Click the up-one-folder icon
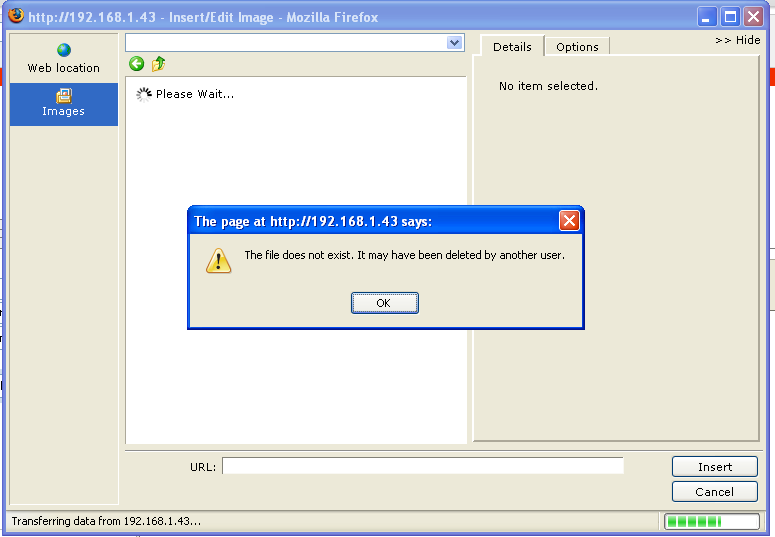775x537 pixels. pos(158,64)
